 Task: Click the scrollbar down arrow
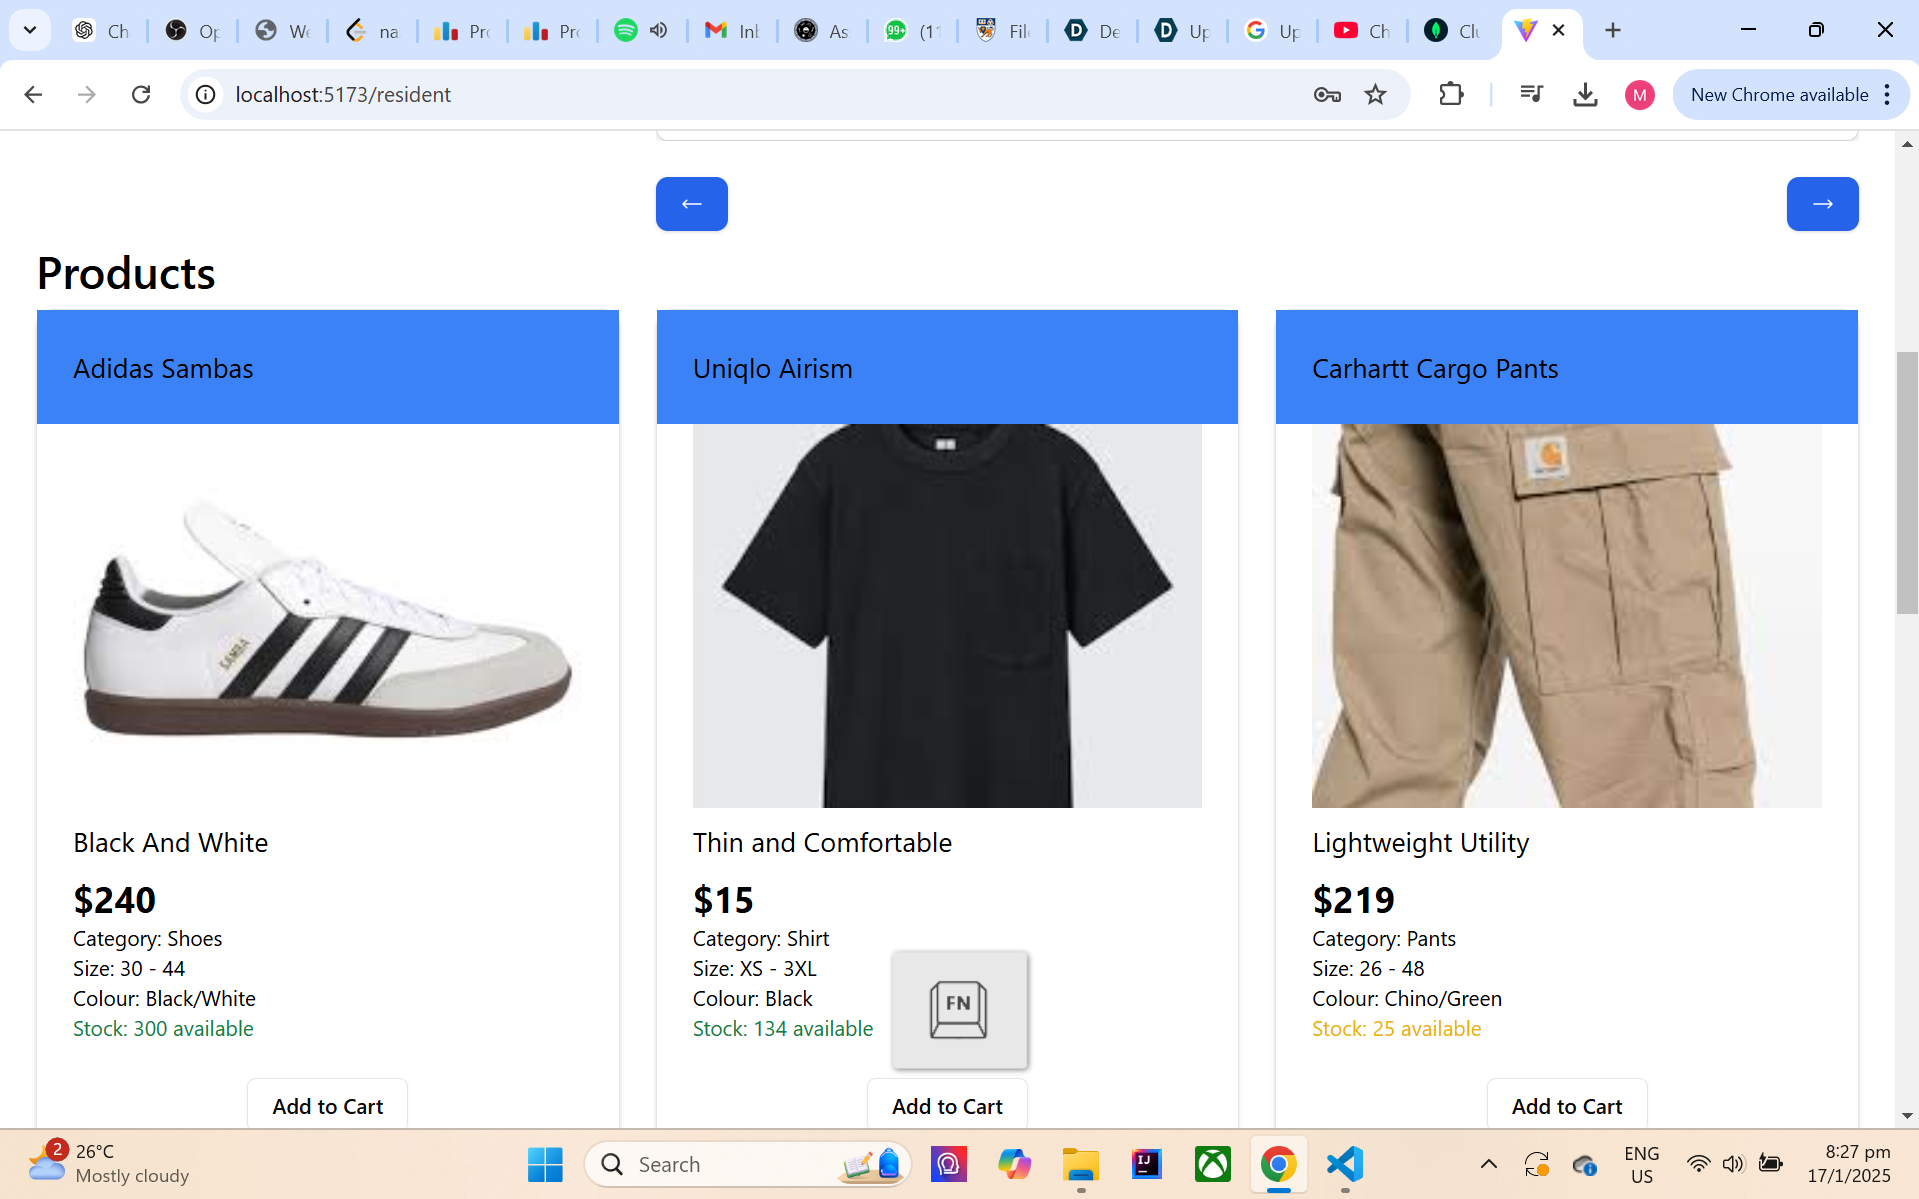pyautogui.click(x=1907, y=1116)
